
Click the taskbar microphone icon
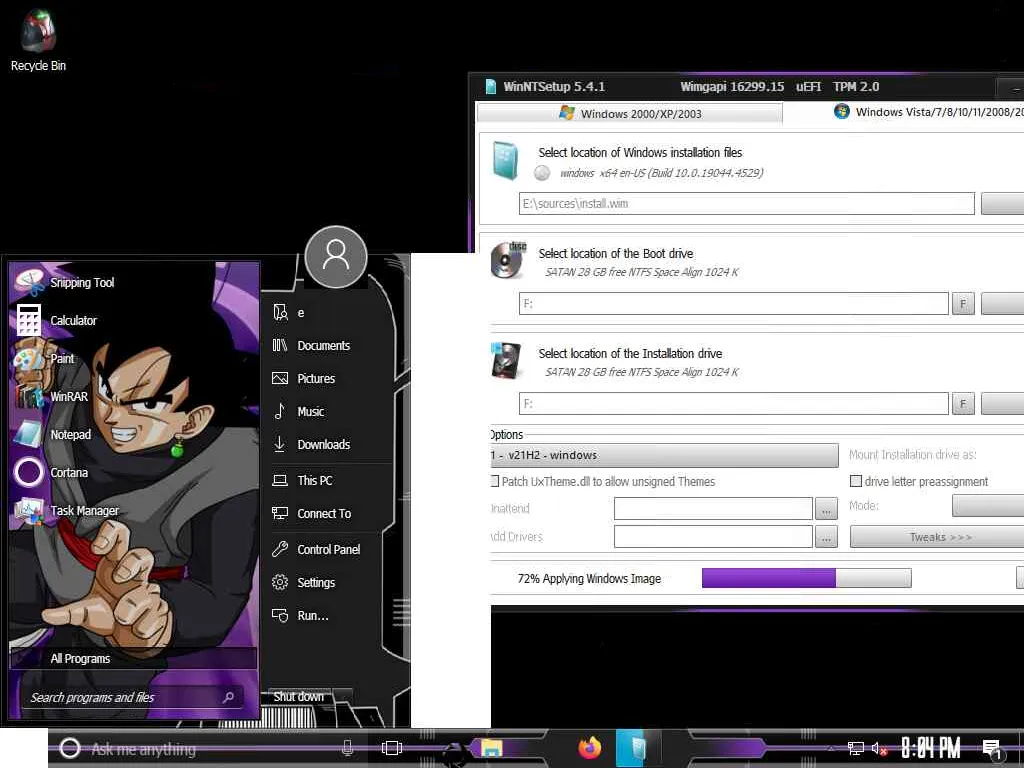348,748
